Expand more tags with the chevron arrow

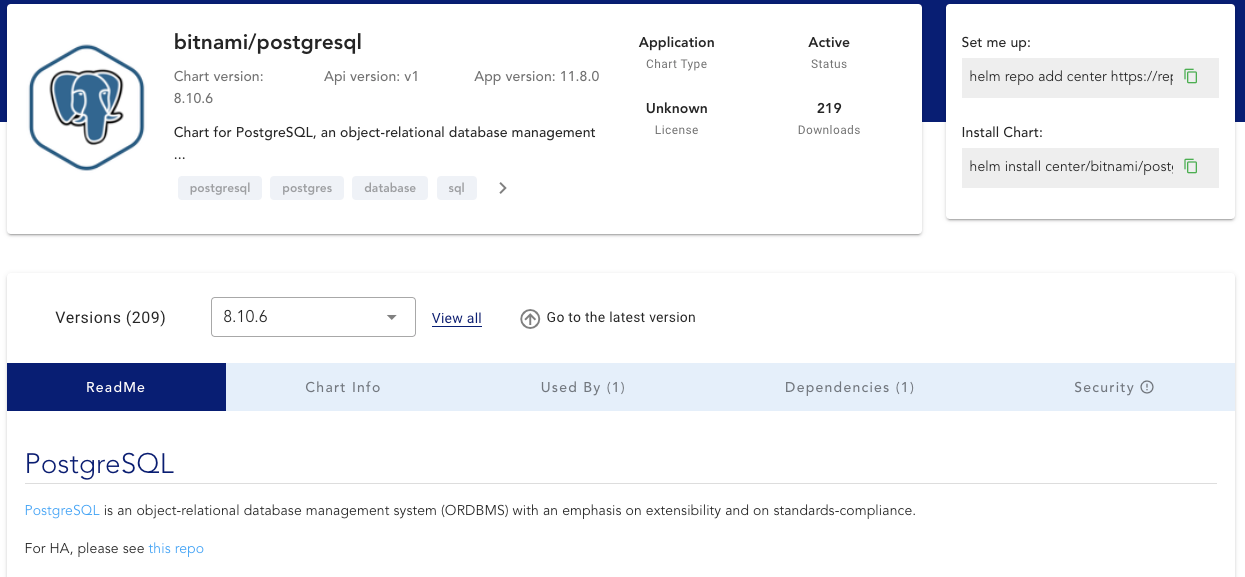(x=503, y=188)
